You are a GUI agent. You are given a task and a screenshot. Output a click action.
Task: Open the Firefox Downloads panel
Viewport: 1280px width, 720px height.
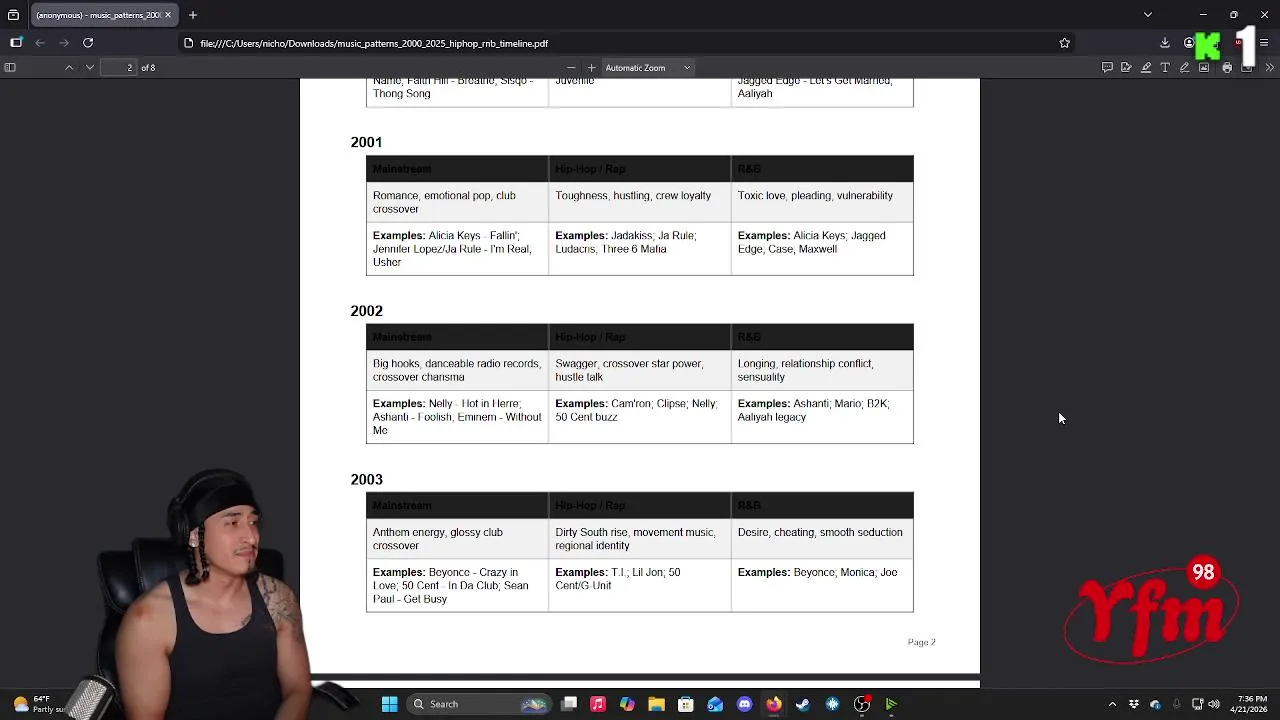click(1165, 43)
